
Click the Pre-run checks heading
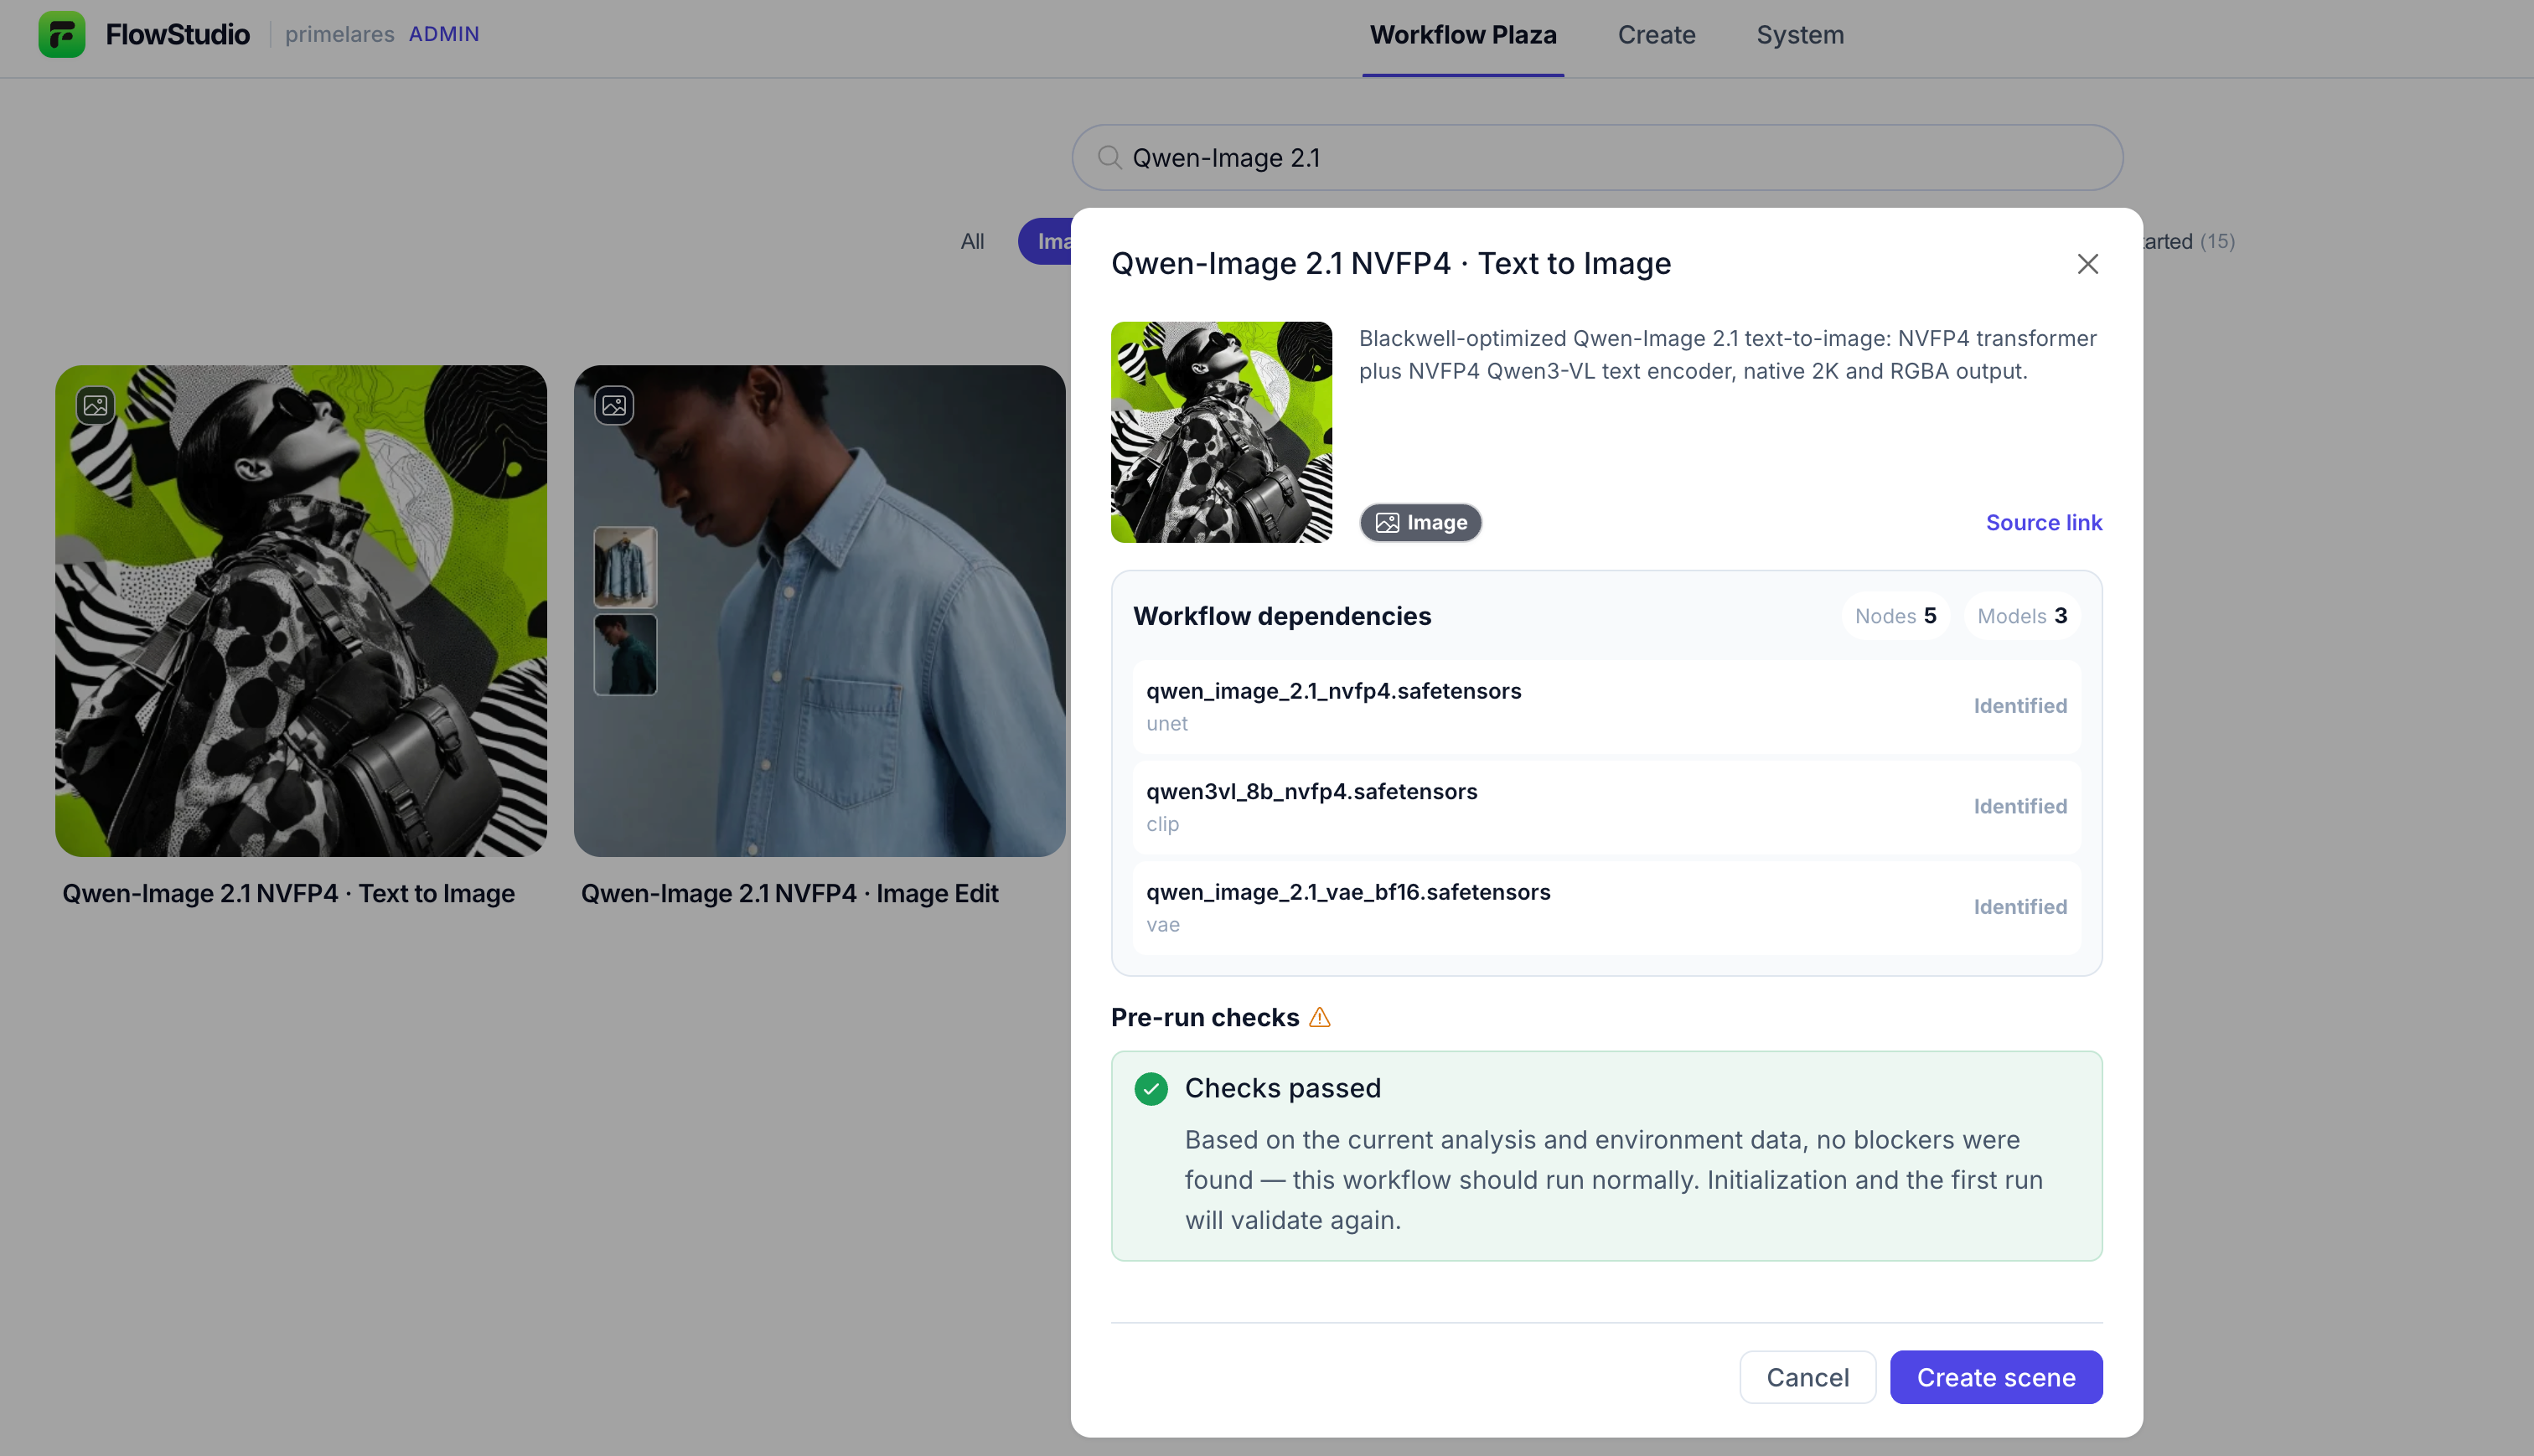pyautogui.click(x=1205, y=1017)
